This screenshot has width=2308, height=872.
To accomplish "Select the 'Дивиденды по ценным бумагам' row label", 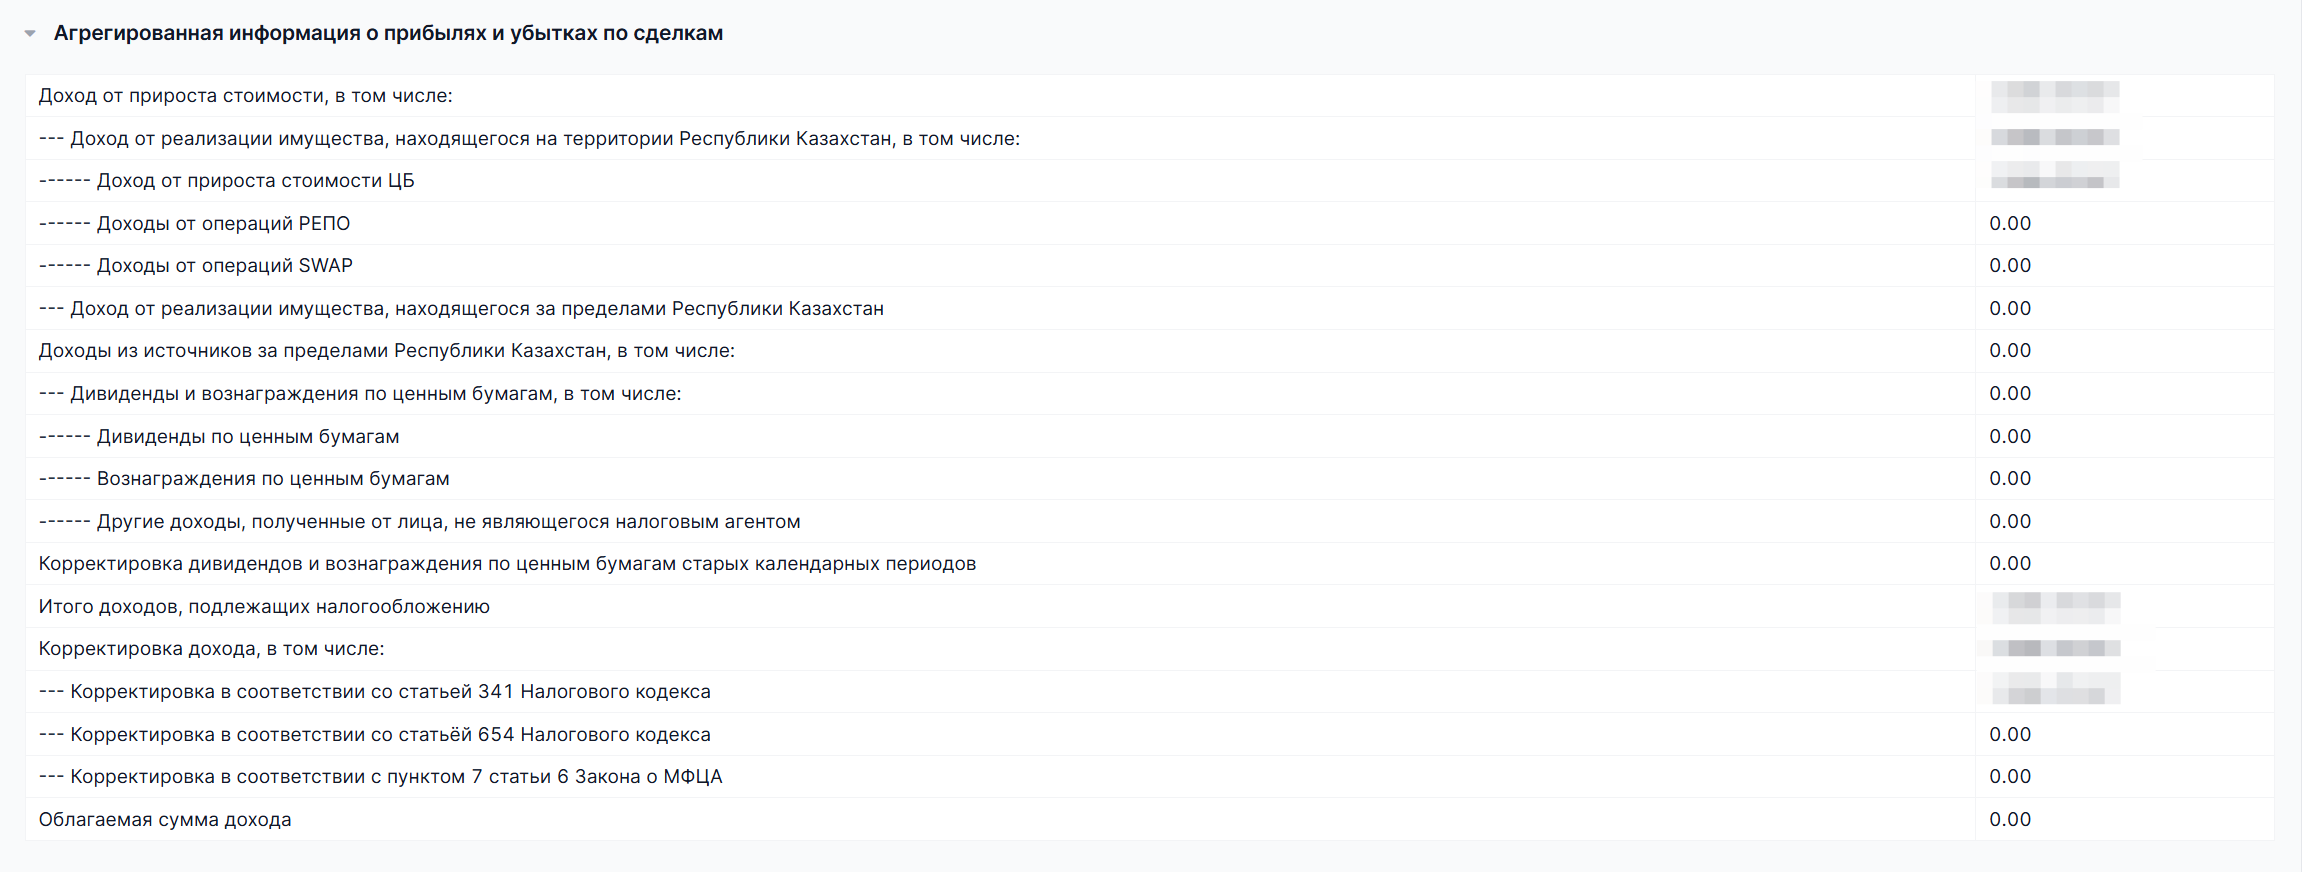I will (247, 437).
